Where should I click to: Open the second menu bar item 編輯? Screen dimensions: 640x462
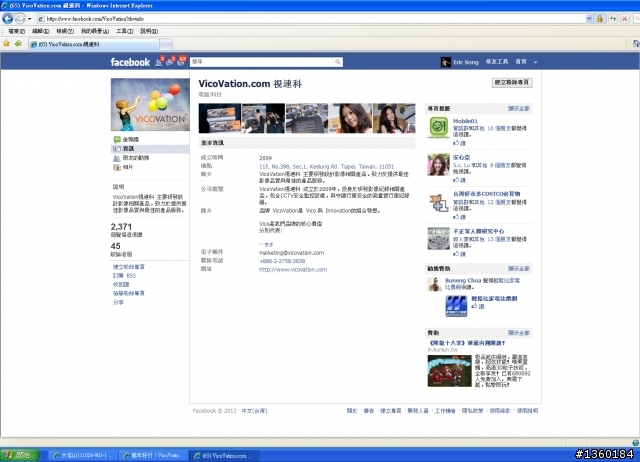tap(41, 31)
